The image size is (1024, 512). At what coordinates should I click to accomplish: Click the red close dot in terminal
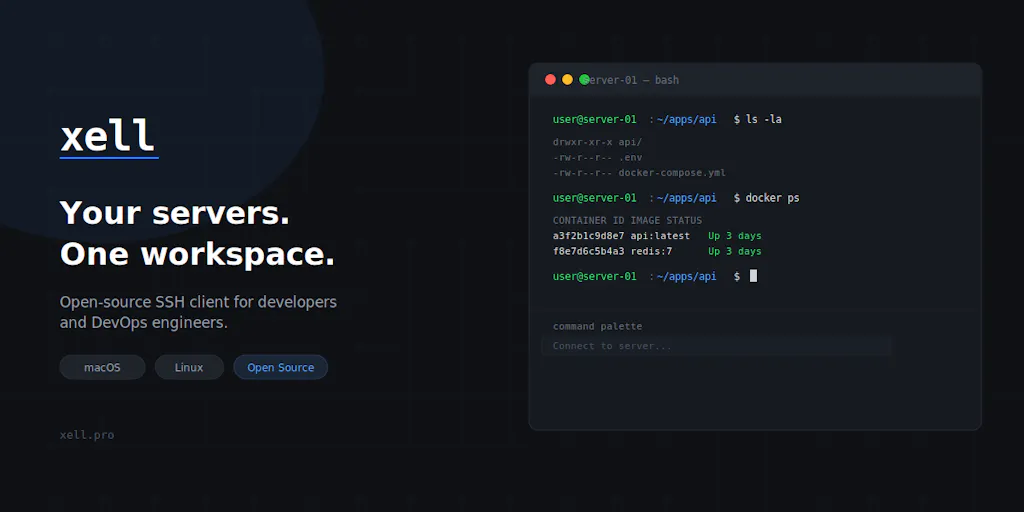551,80
